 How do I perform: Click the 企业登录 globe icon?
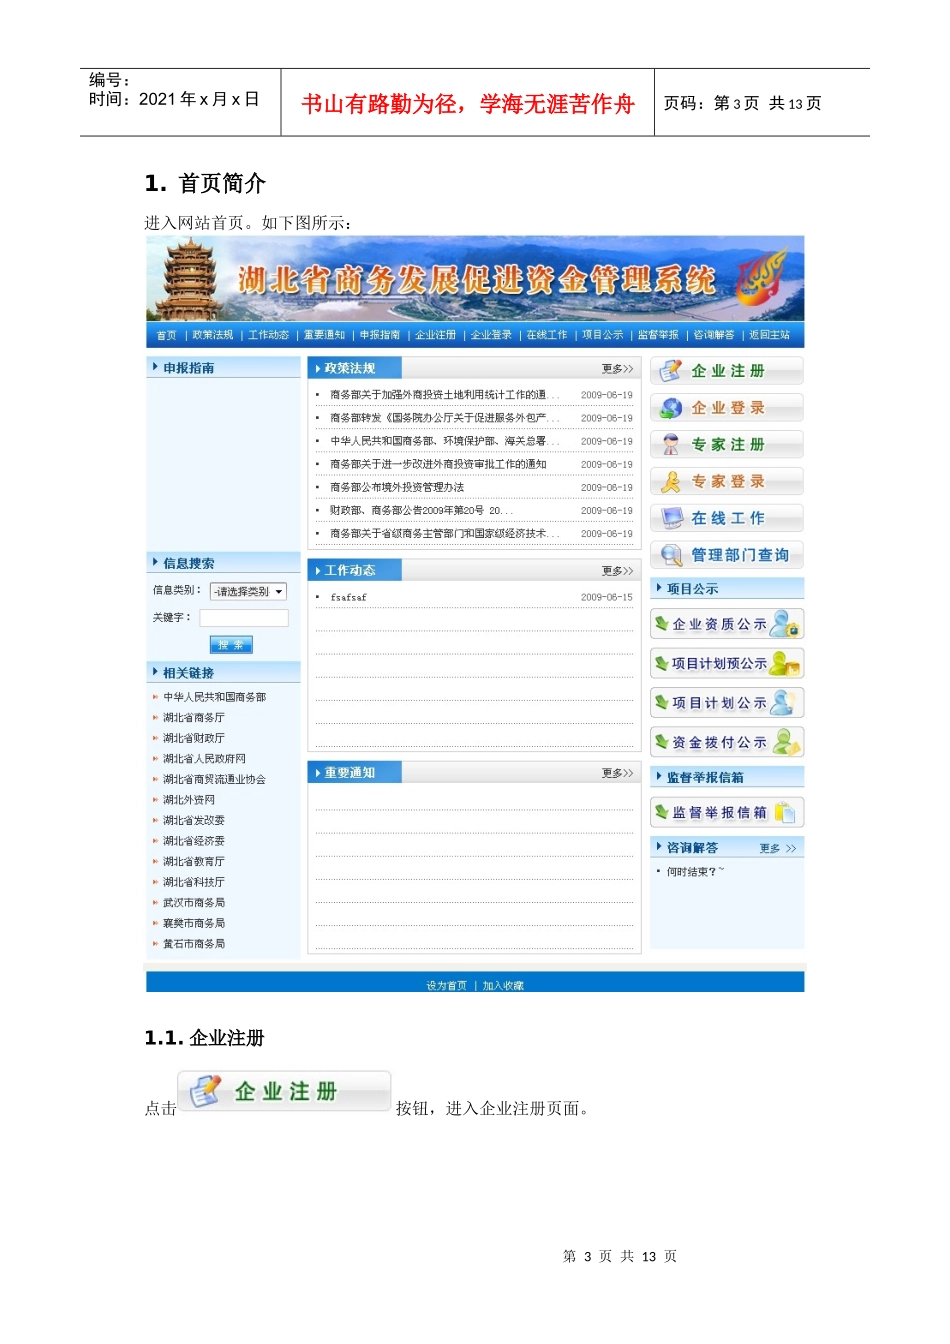tap(671, 408)
